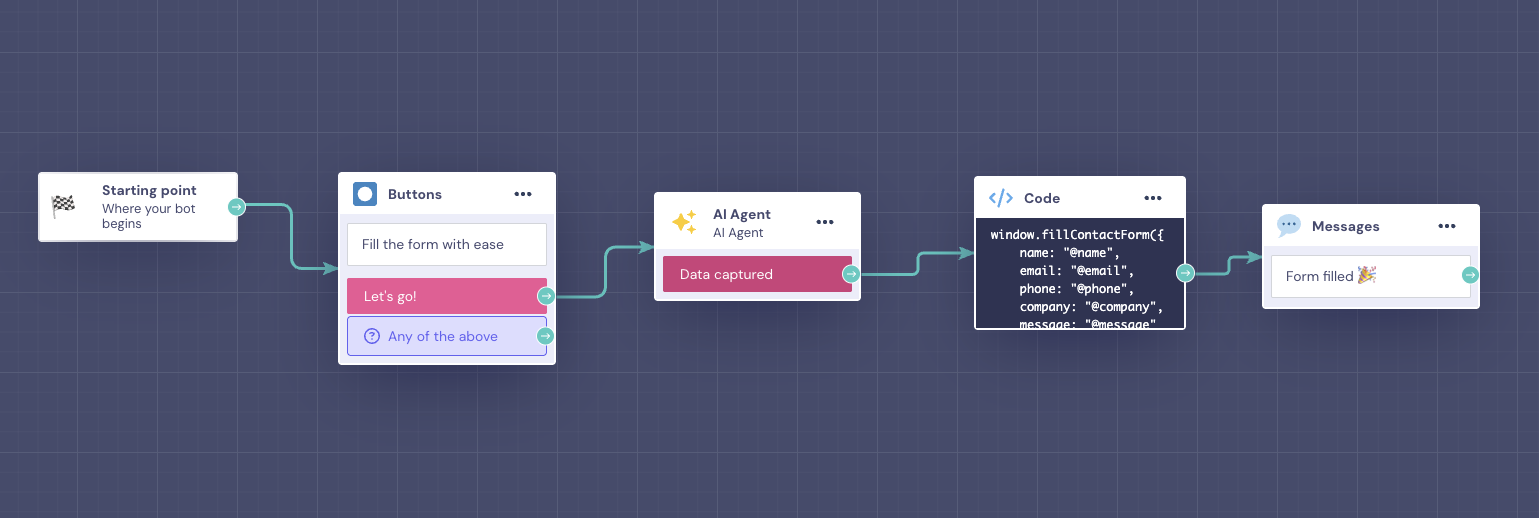Viewport: 1539px width, 518px height.
Task: Click the Messages speech bubble icon
Action: click(1289, 226)
